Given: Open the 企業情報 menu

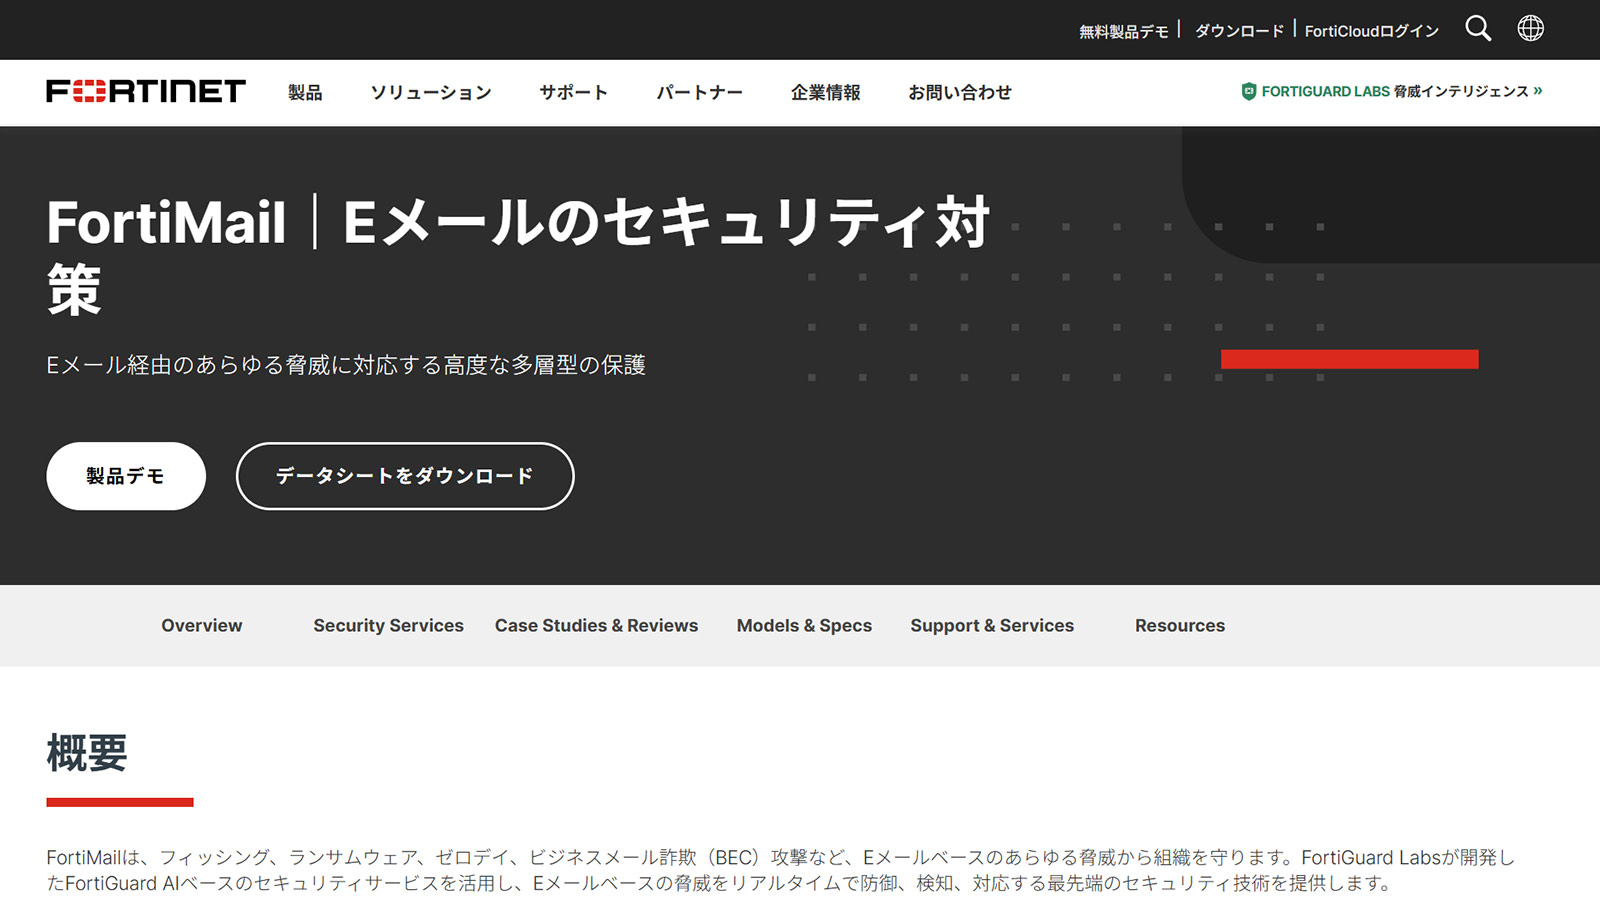Looking at the screenshot, I should coord(825,92).
